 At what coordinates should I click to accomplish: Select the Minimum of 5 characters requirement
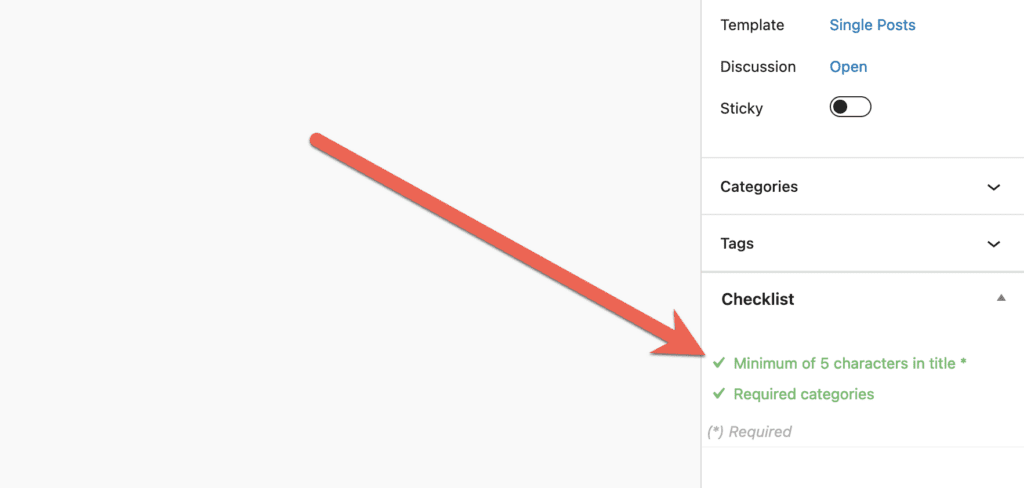(x=844, y=364)
